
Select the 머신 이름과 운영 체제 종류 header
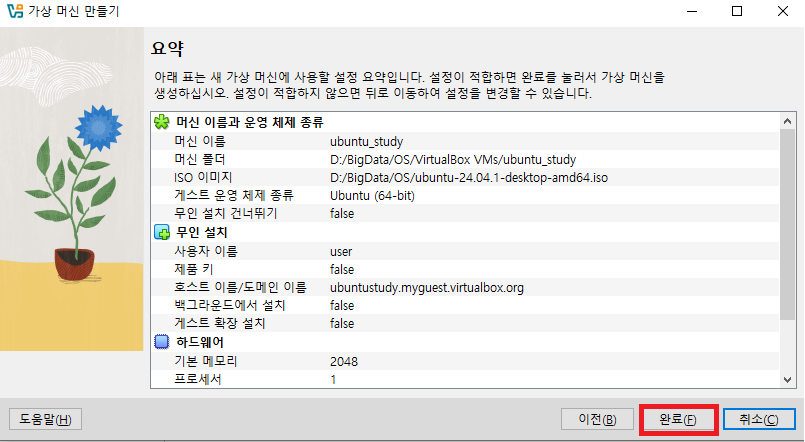(x=250, y=122)
